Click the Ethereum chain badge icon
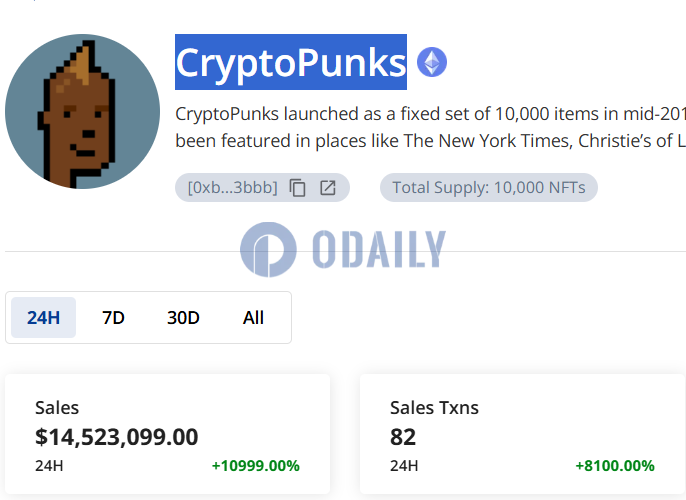Image resolution: width=686 pixels, height=500 pixels. coord(432,62)
